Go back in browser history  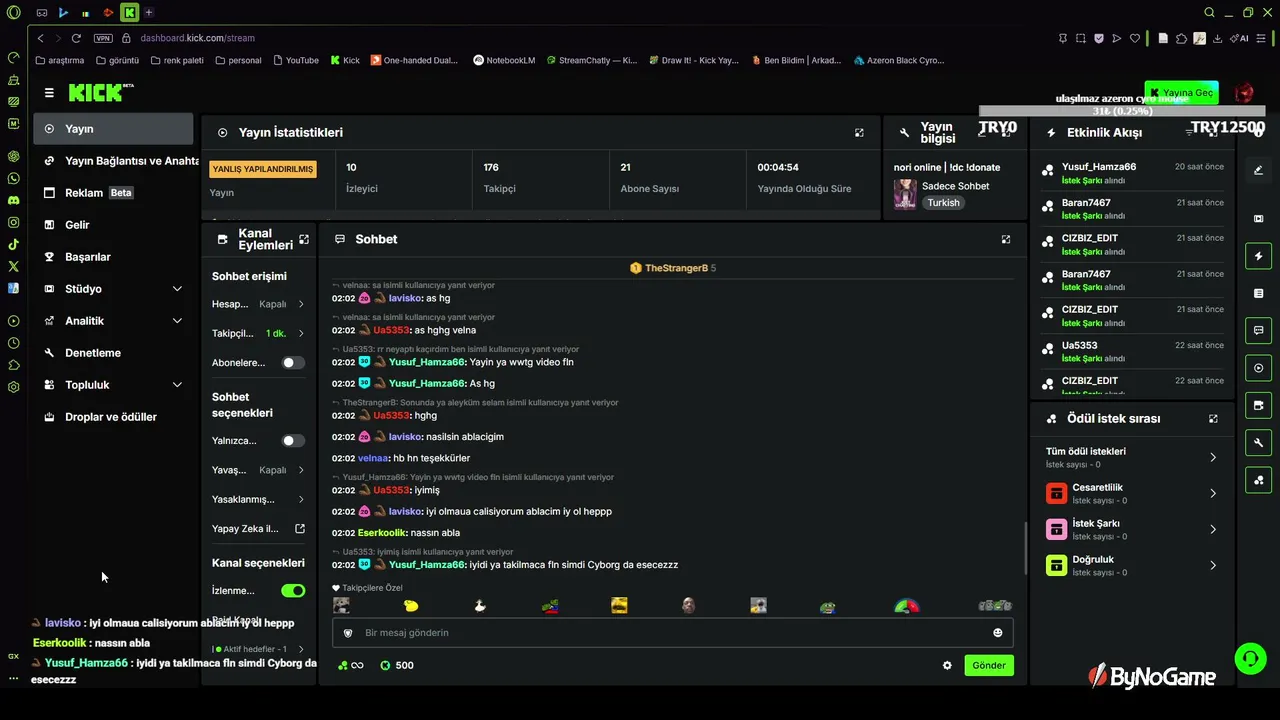pos(40,38)
